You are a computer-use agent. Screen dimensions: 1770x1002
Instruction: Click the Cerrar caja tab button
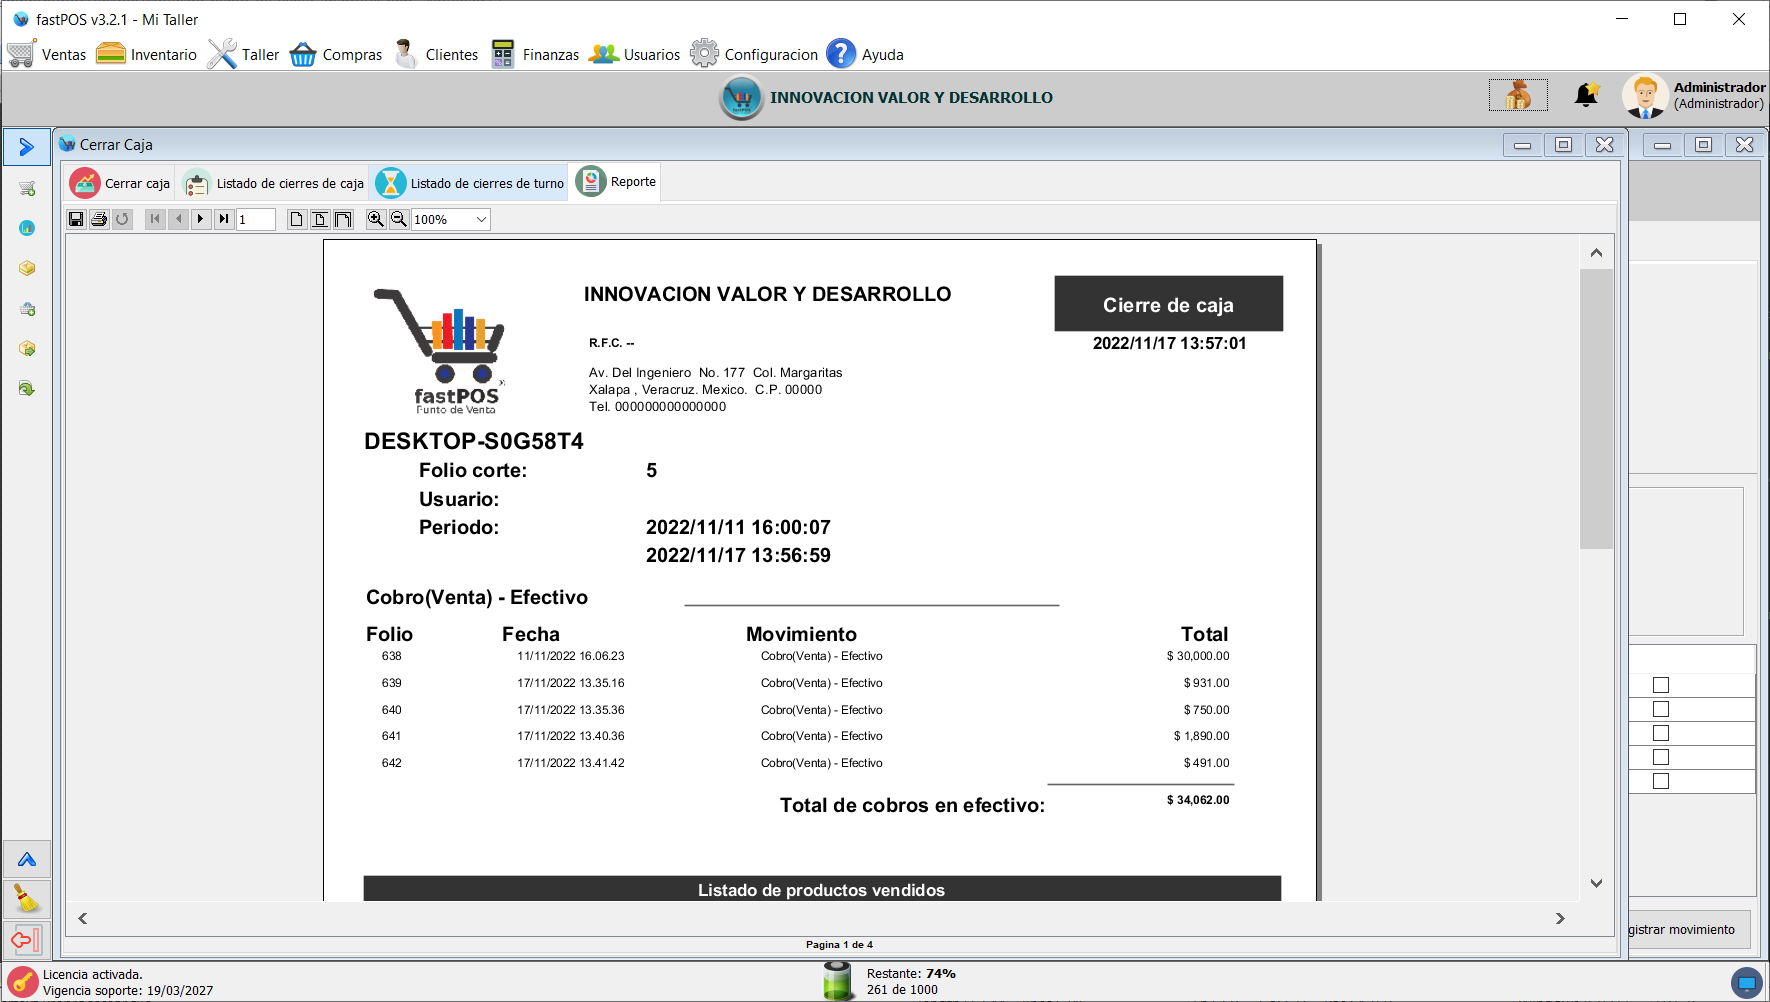pos(121,183)
